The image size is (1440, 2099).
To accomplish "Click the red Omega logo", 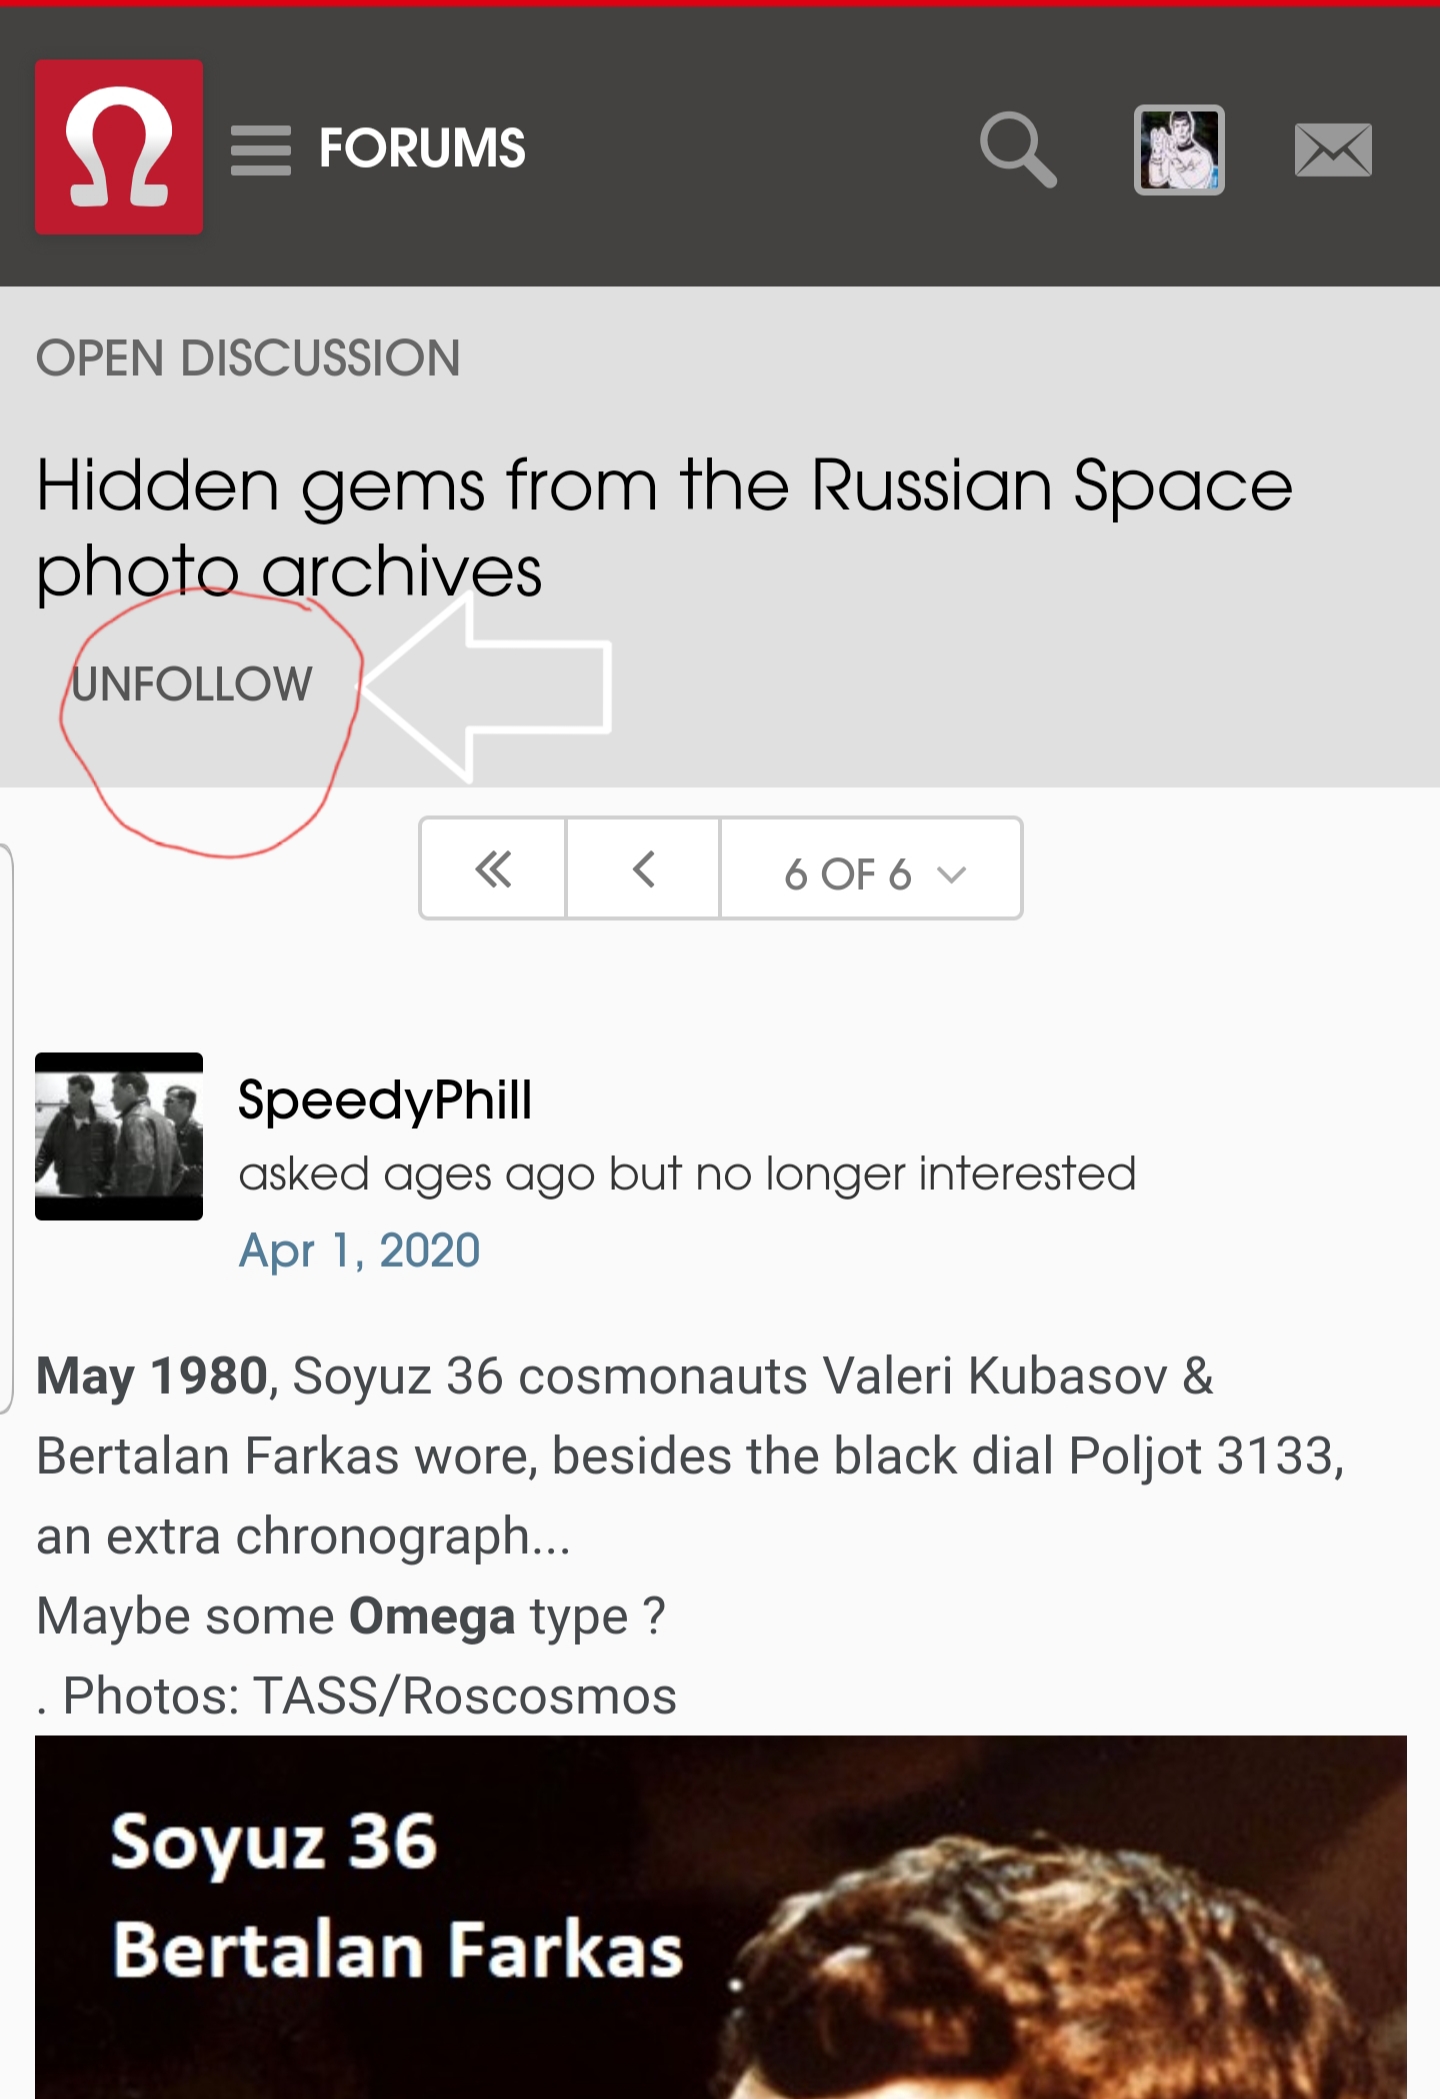I will 119,147.
